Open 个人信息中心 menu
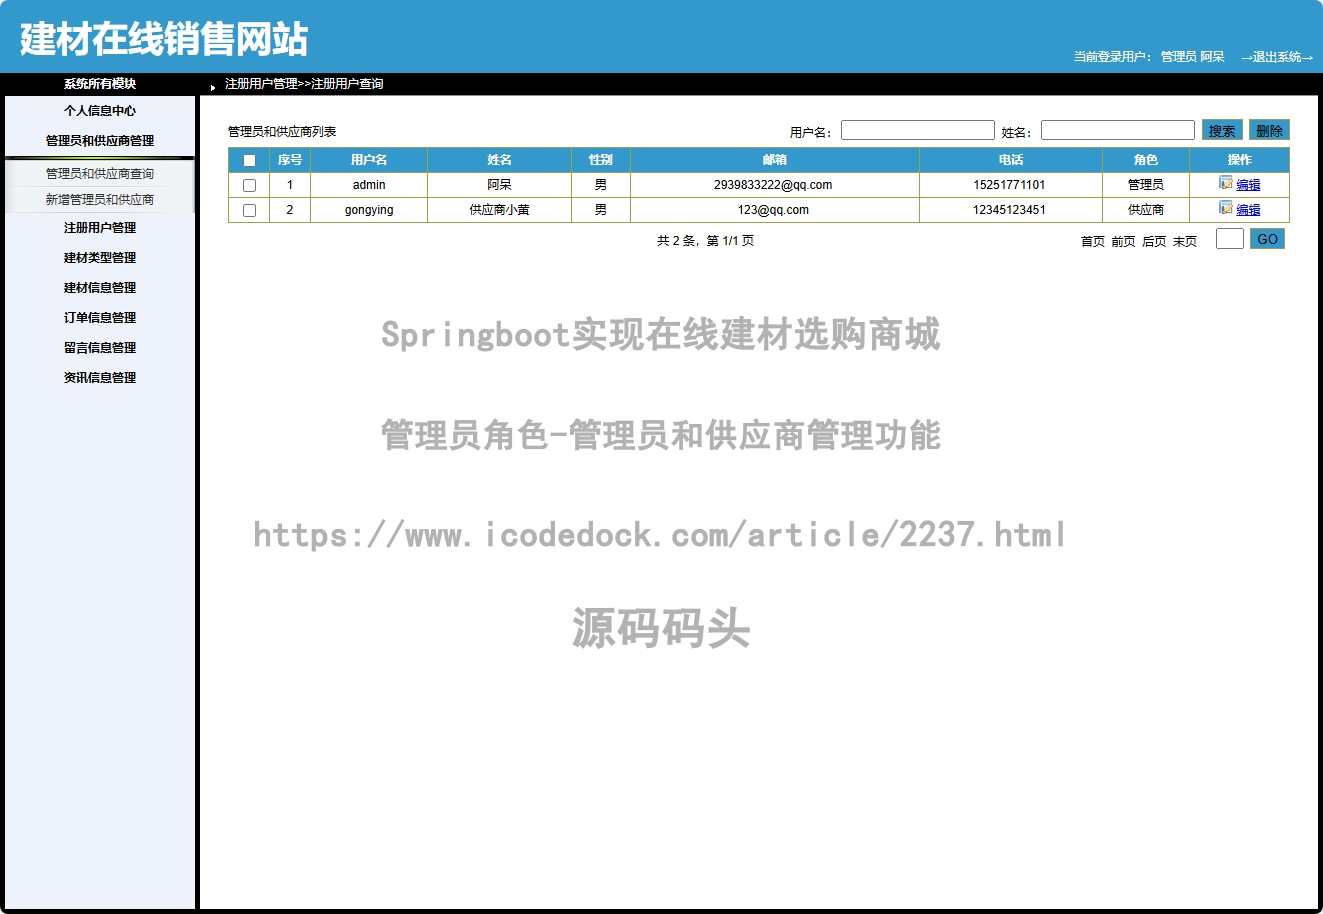 tap(100, 111)
